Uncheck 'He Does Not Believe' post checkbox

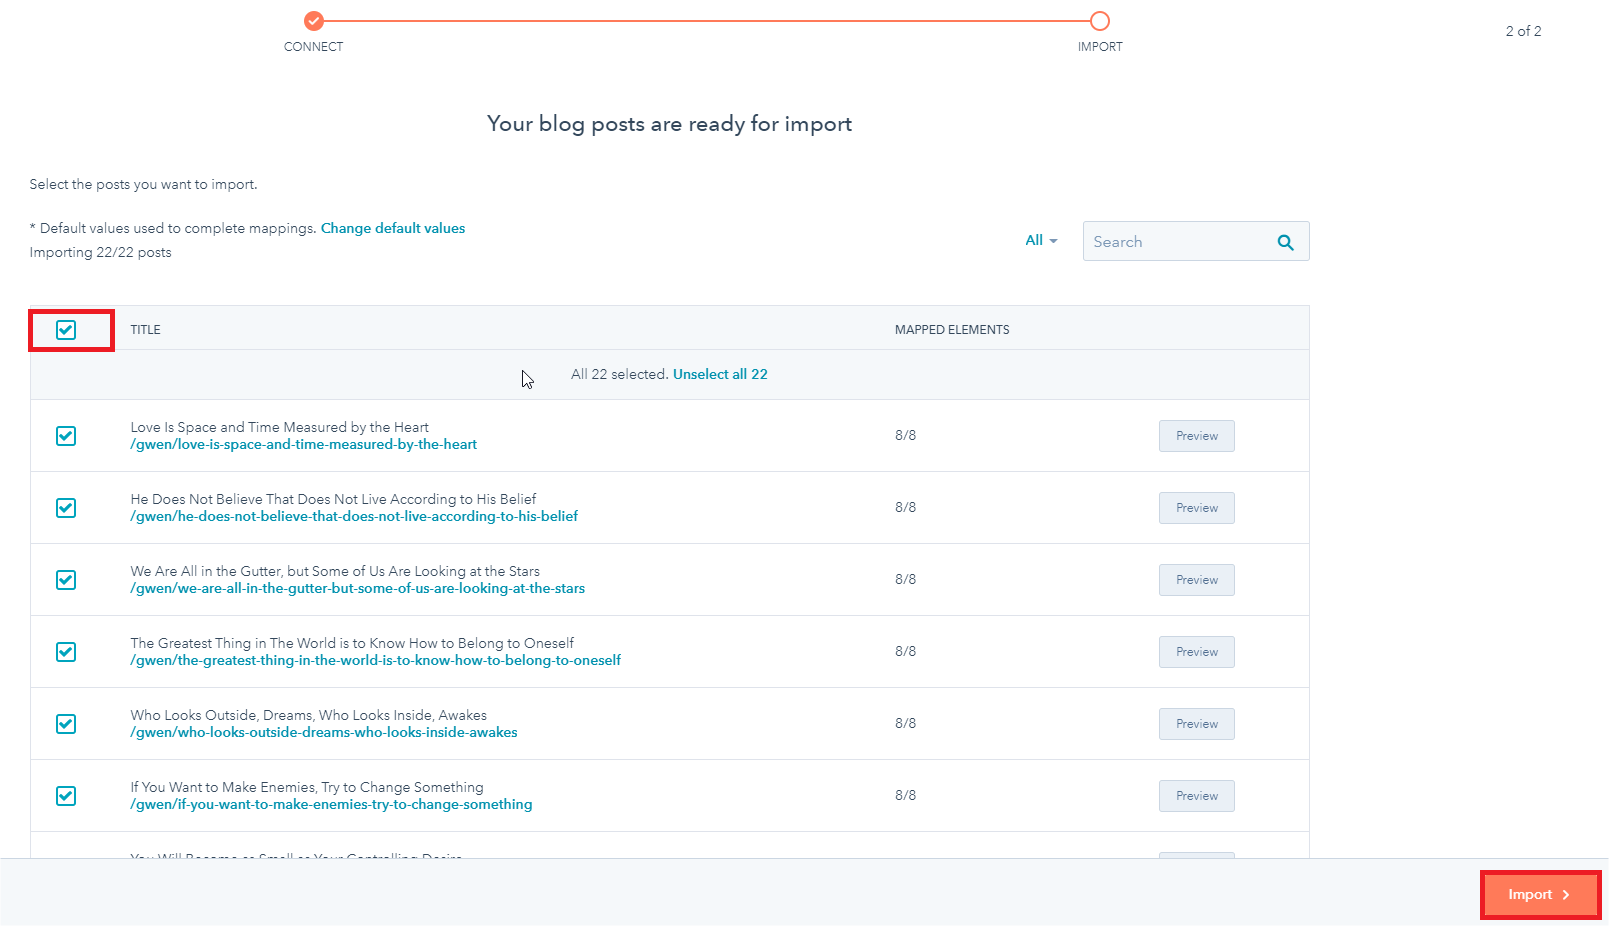click(x=66, y=508)
